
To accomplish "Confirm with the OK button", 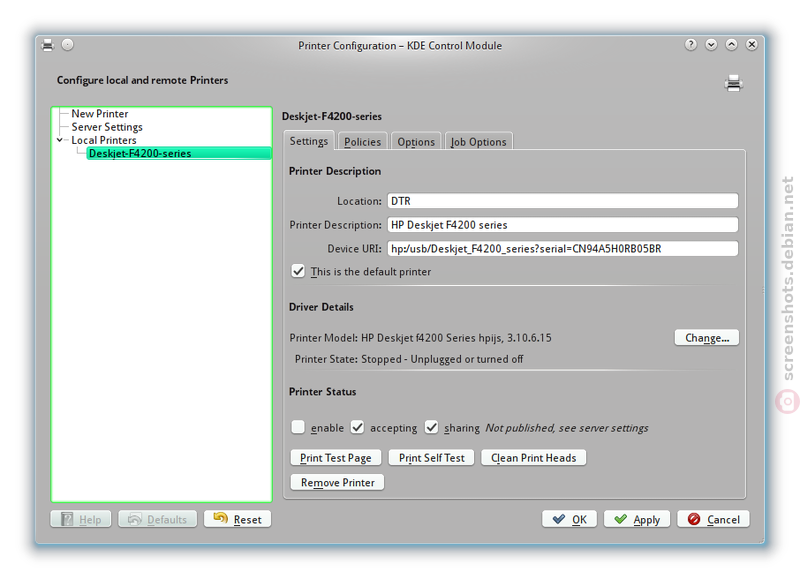I will click(x=569, y=519).
